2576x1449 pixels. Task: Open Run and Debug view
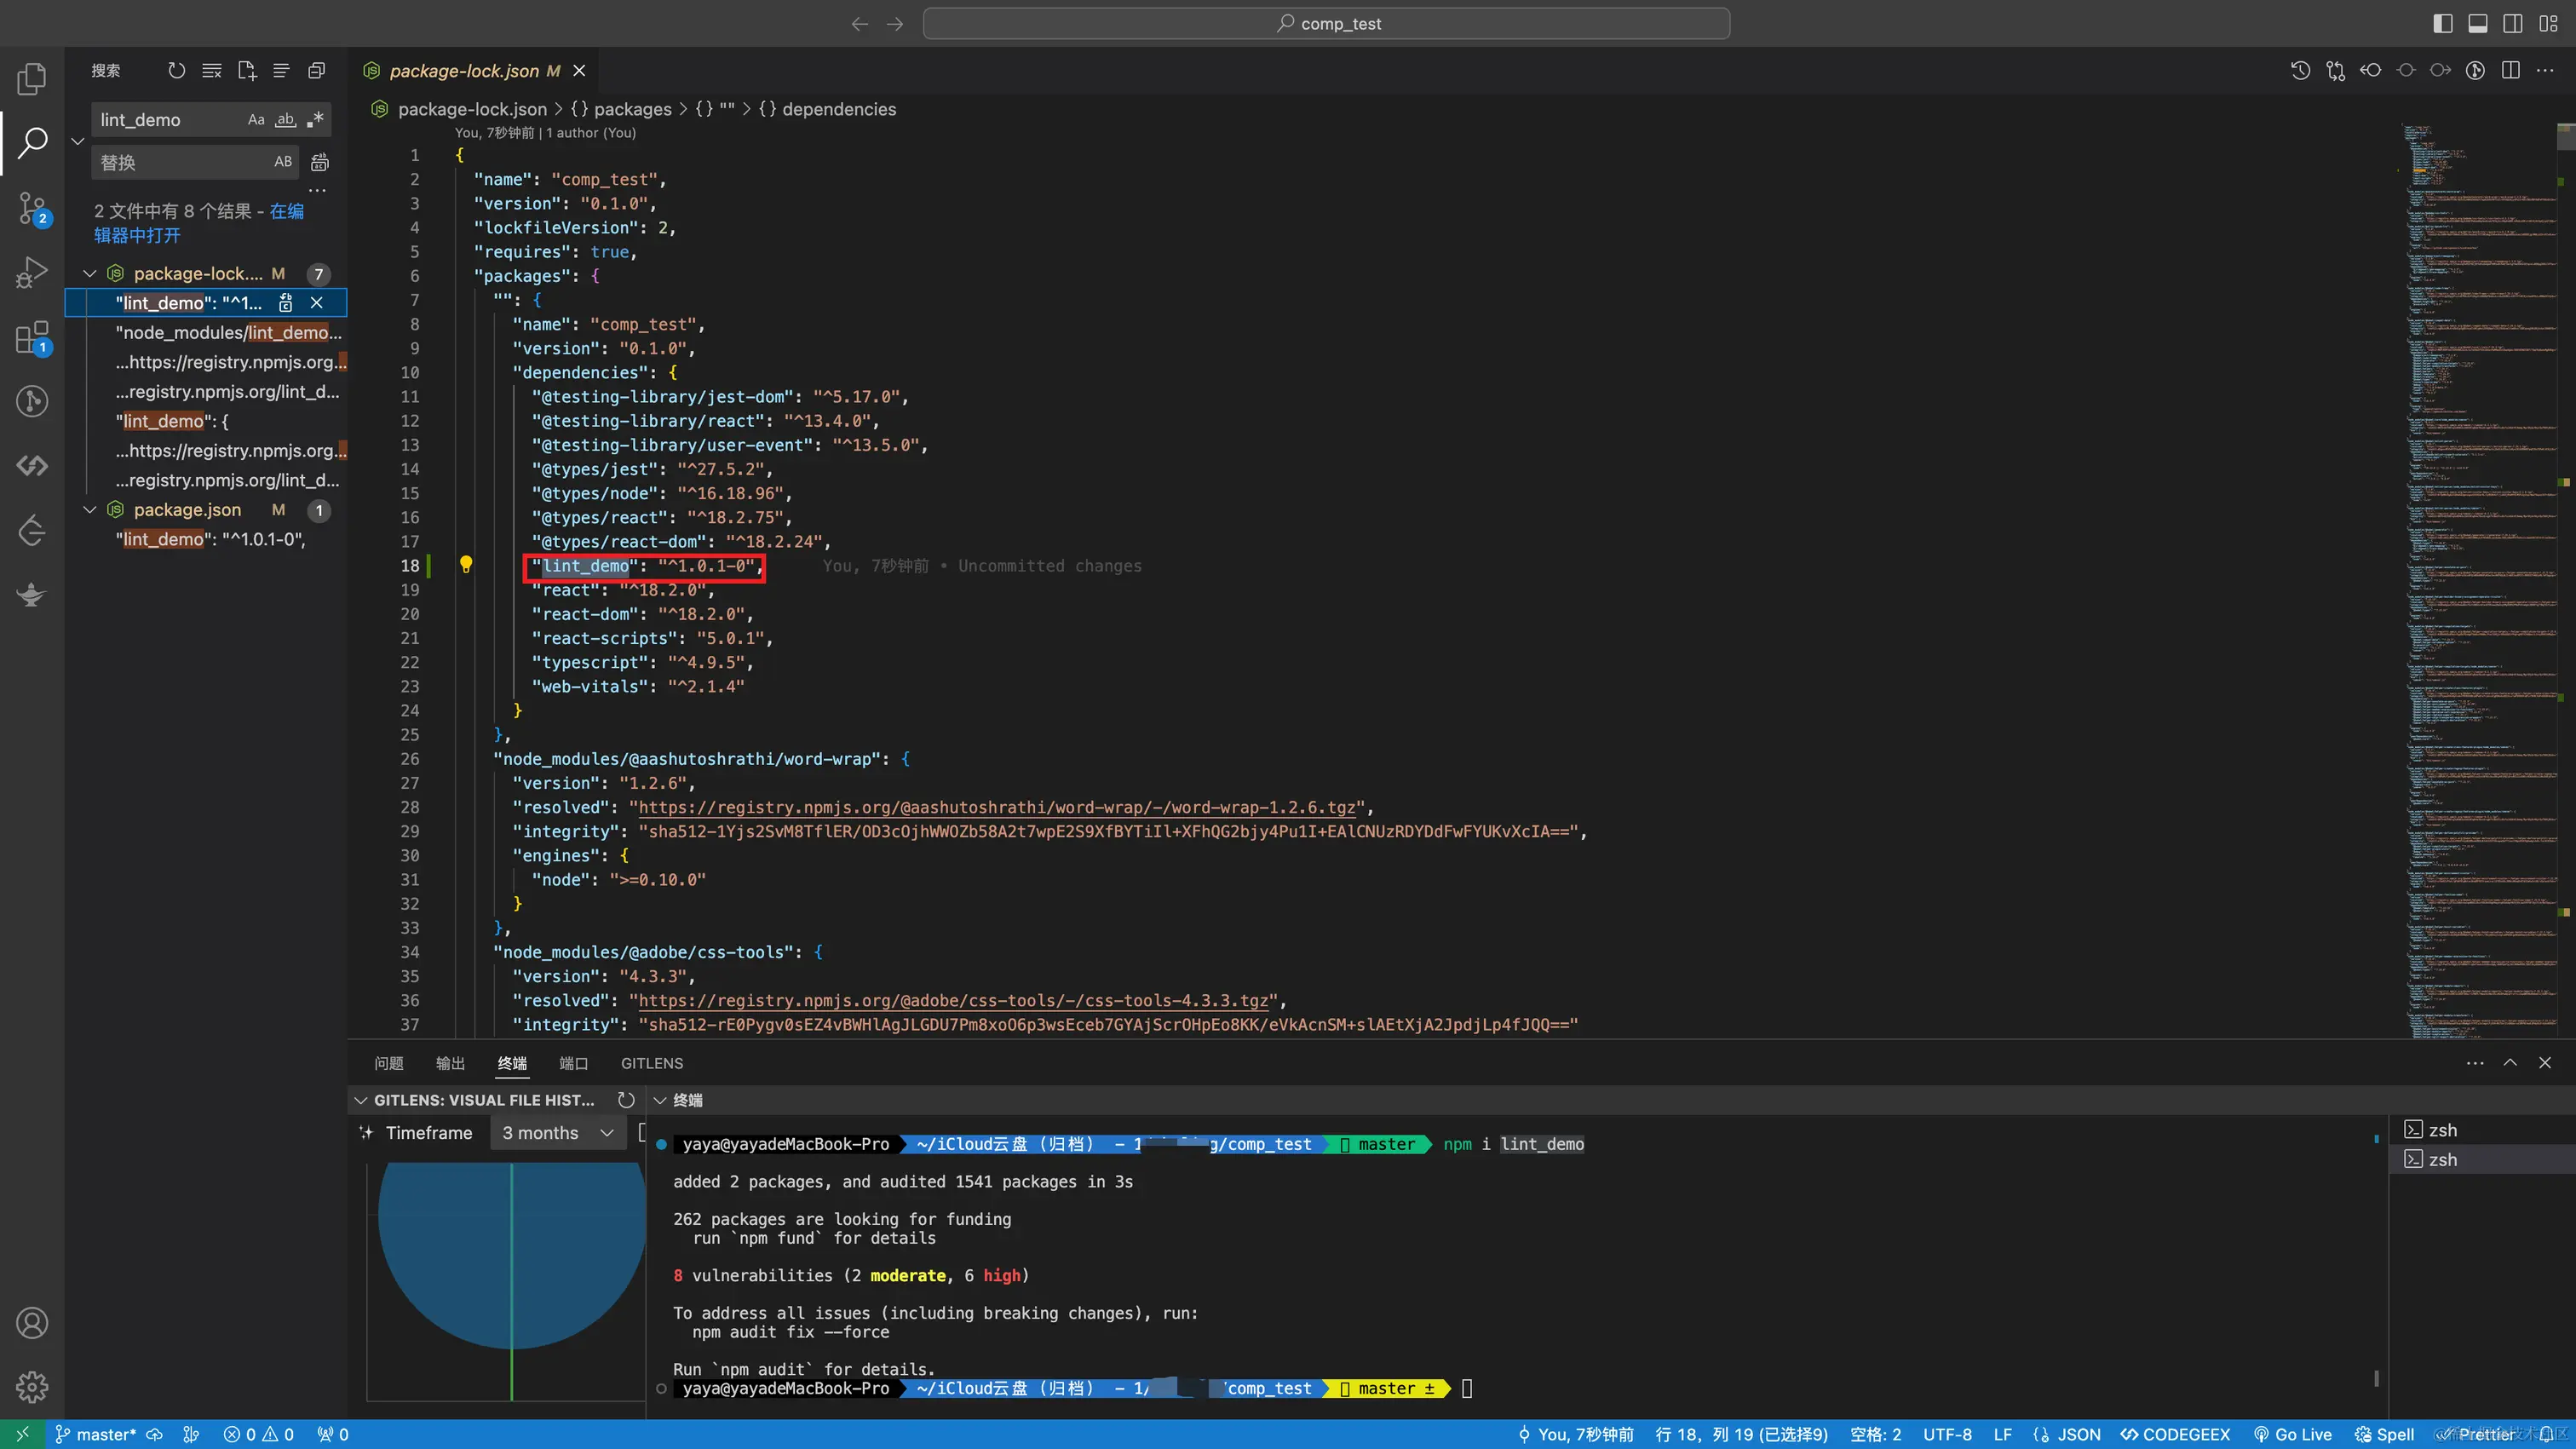click(32, 272)
